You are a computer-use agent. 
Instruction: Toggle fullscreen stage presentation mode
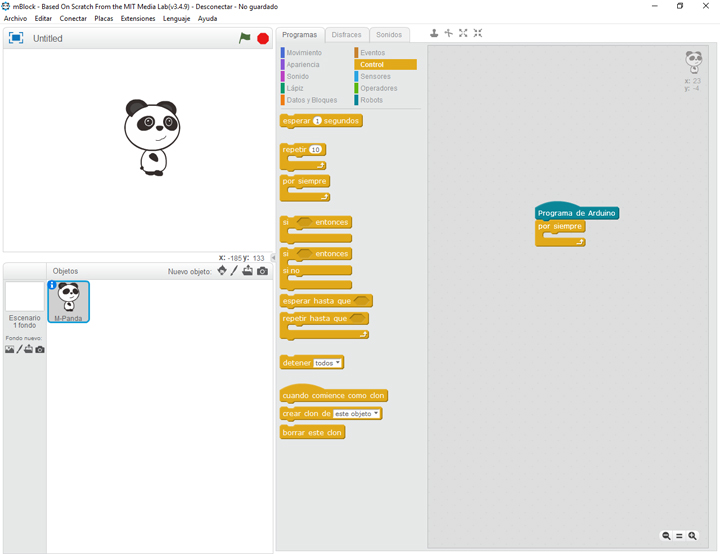coord(16,38)
